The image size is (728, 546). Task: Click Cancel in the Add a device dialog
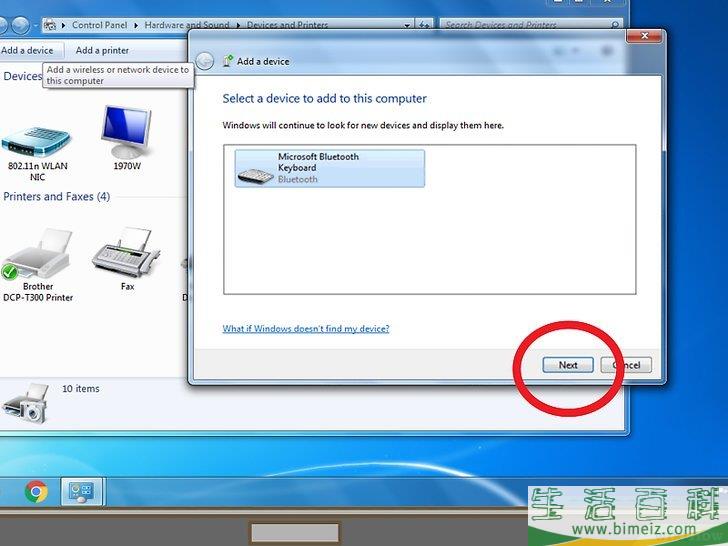pyautogui.click(x=626, y=365)
